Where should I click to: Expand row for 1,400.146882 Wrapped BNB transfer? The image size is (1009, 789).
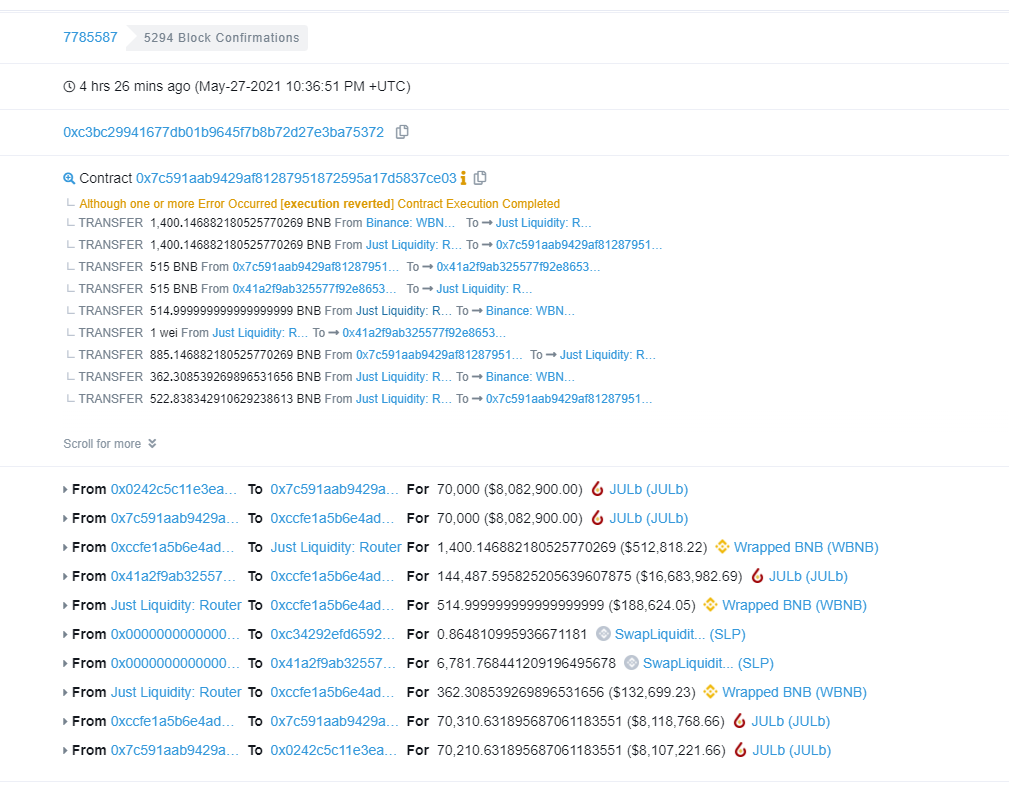[65, 548]
